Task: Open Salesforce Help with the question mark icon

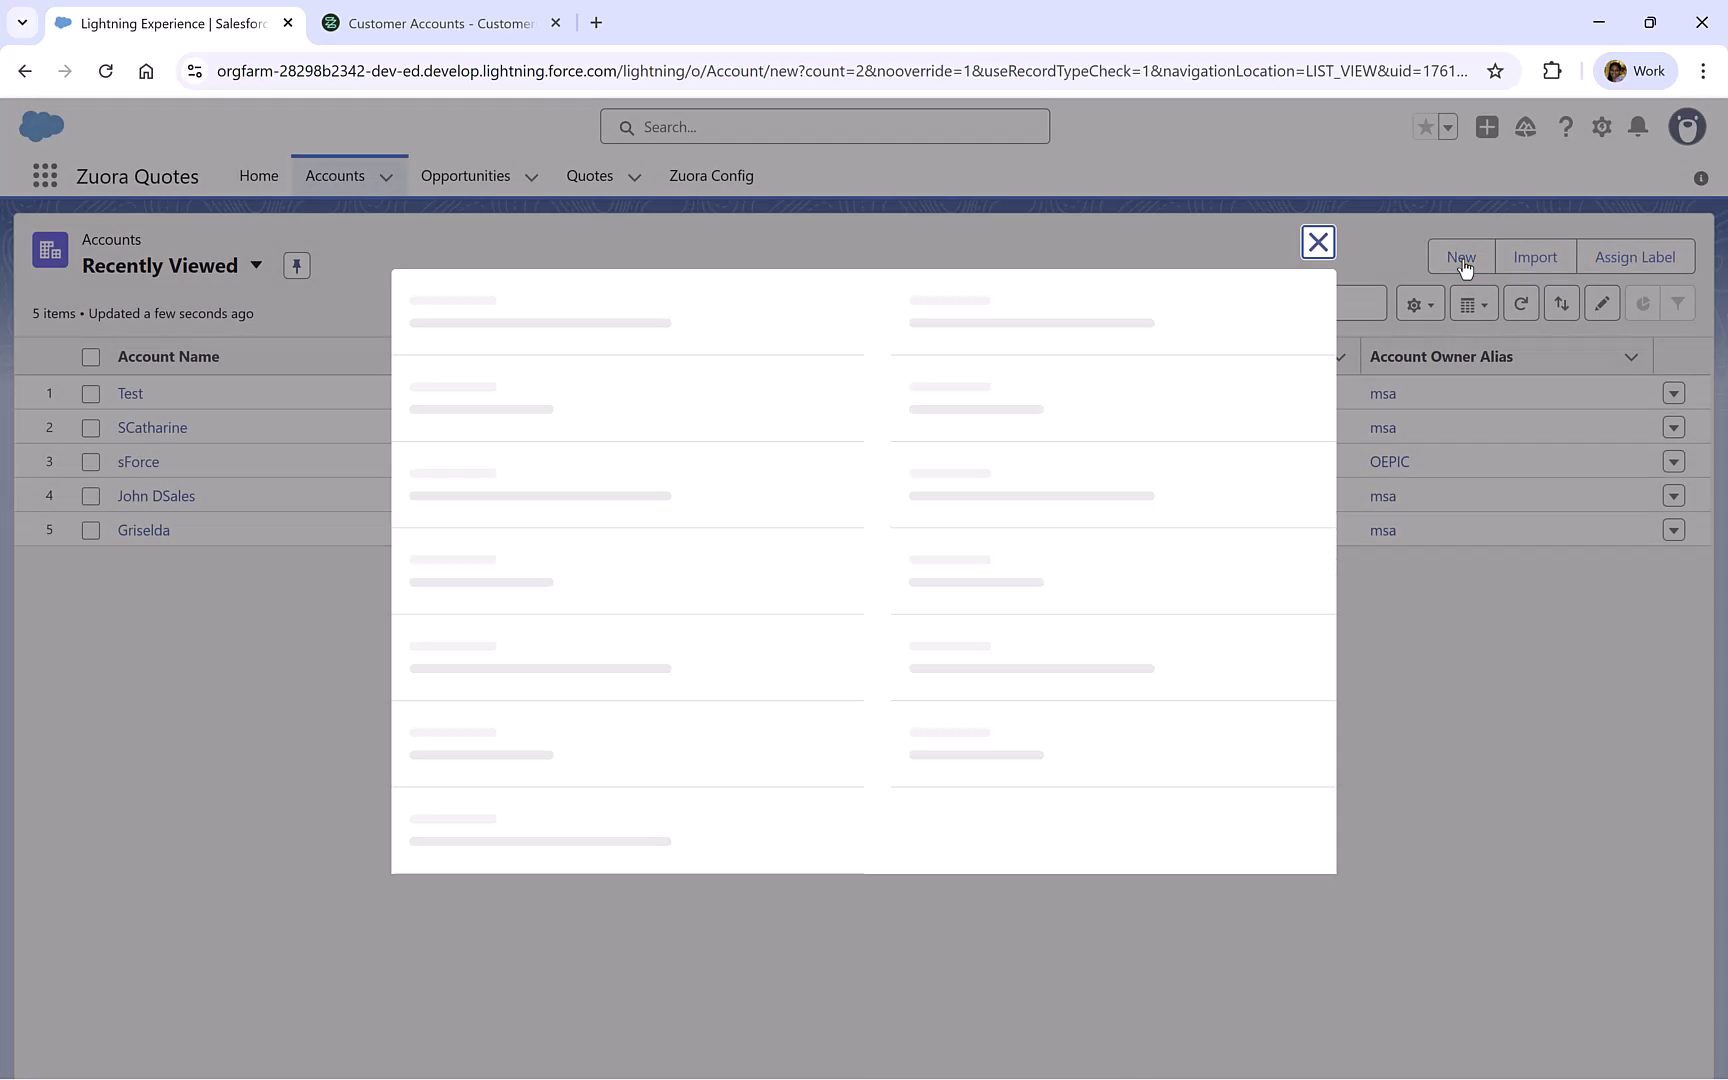Action: point(1565,127)
